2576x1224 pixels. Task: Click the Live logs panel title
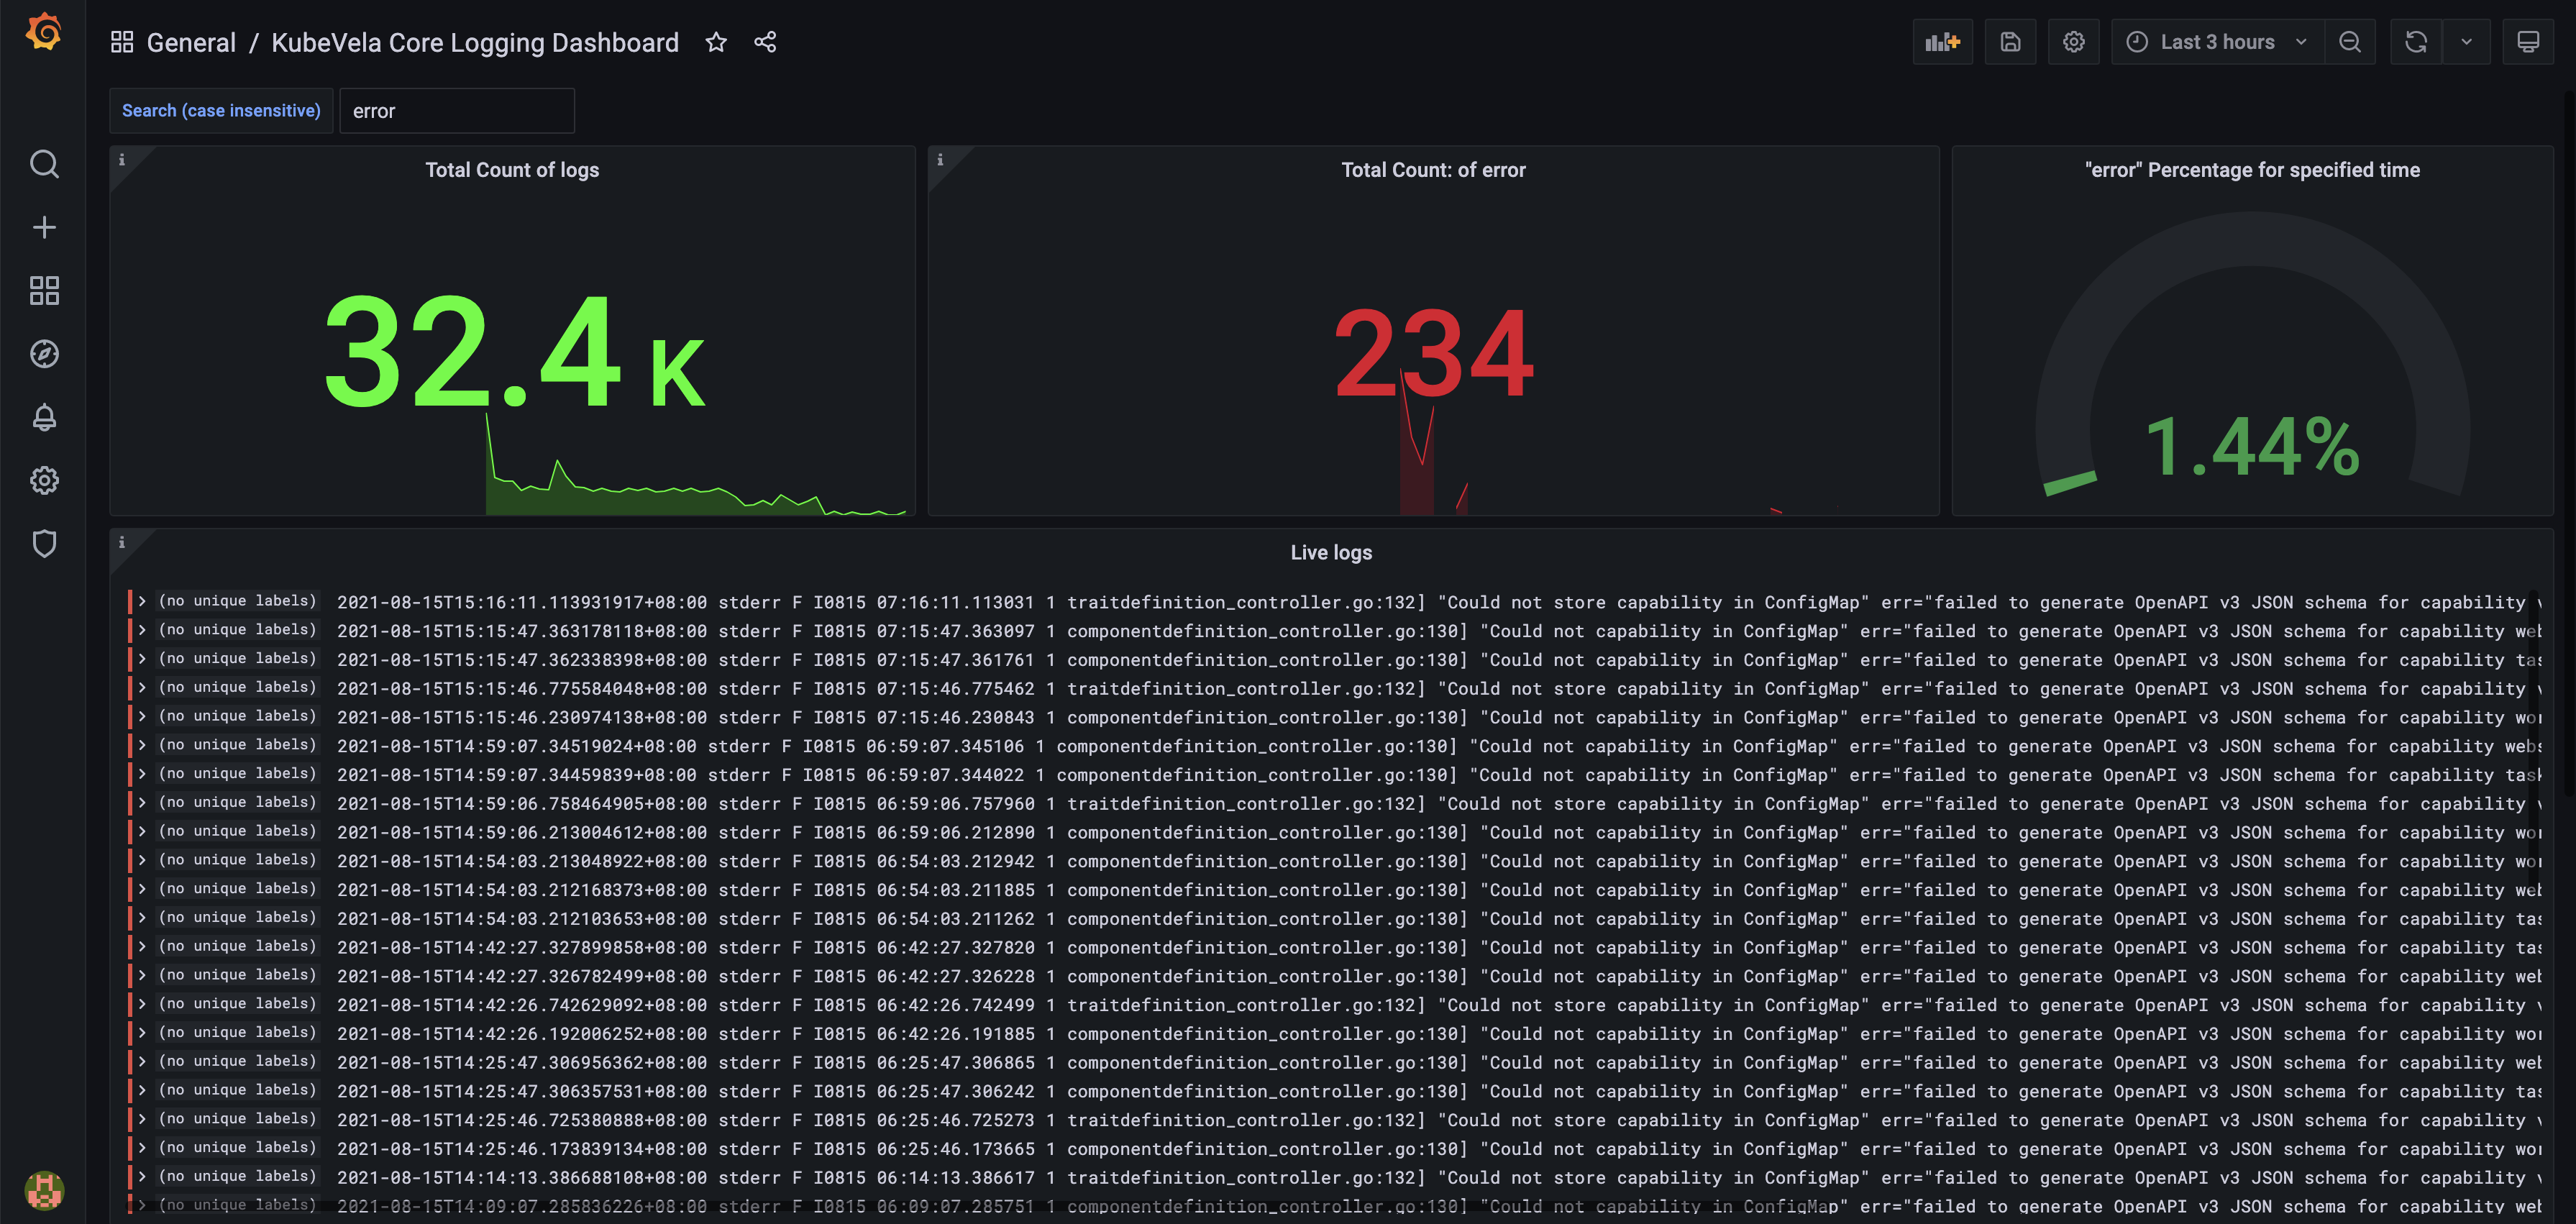pyautogui.click(x=1330, y=552)
